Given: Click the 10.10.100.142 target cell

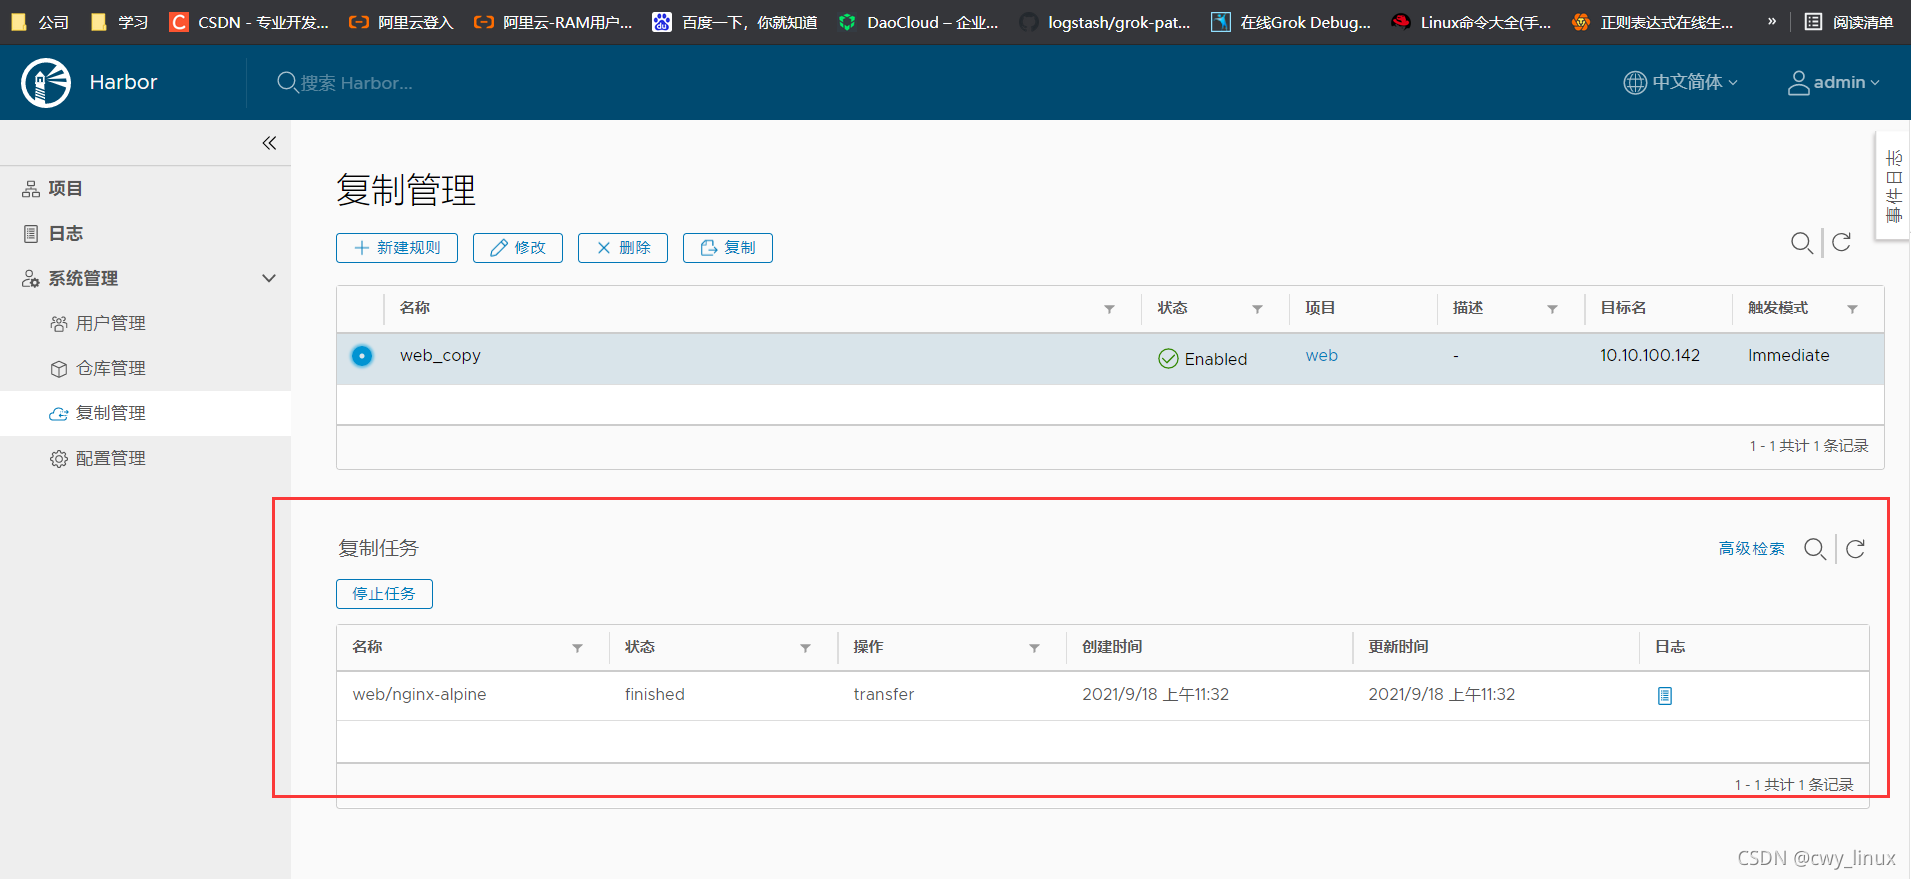Looking at the screenshot, I should pos(1650,356).
